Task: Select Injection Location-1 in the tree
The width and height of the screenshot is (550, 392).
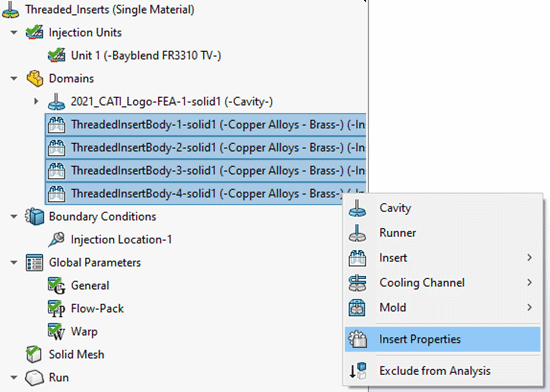Action: tap(121, 239)
